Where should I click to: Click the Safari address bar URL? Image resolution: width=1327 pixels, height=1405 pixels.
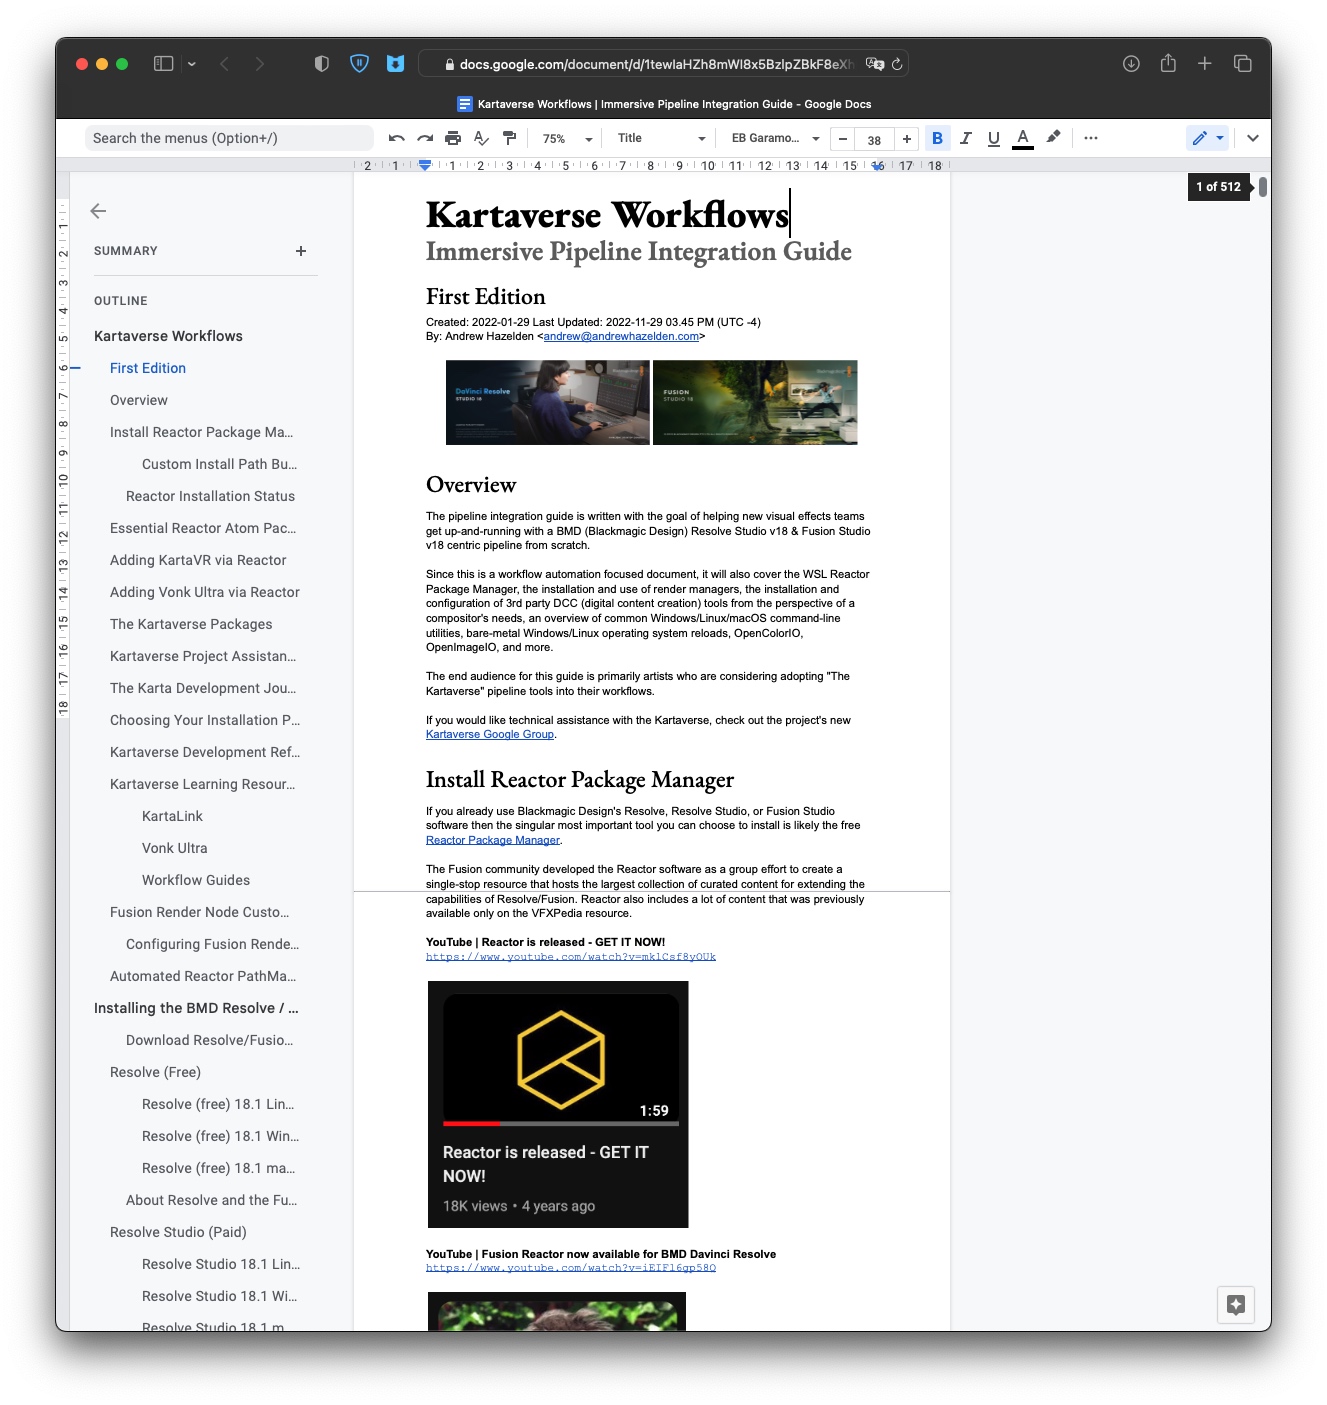coord(656,64)
